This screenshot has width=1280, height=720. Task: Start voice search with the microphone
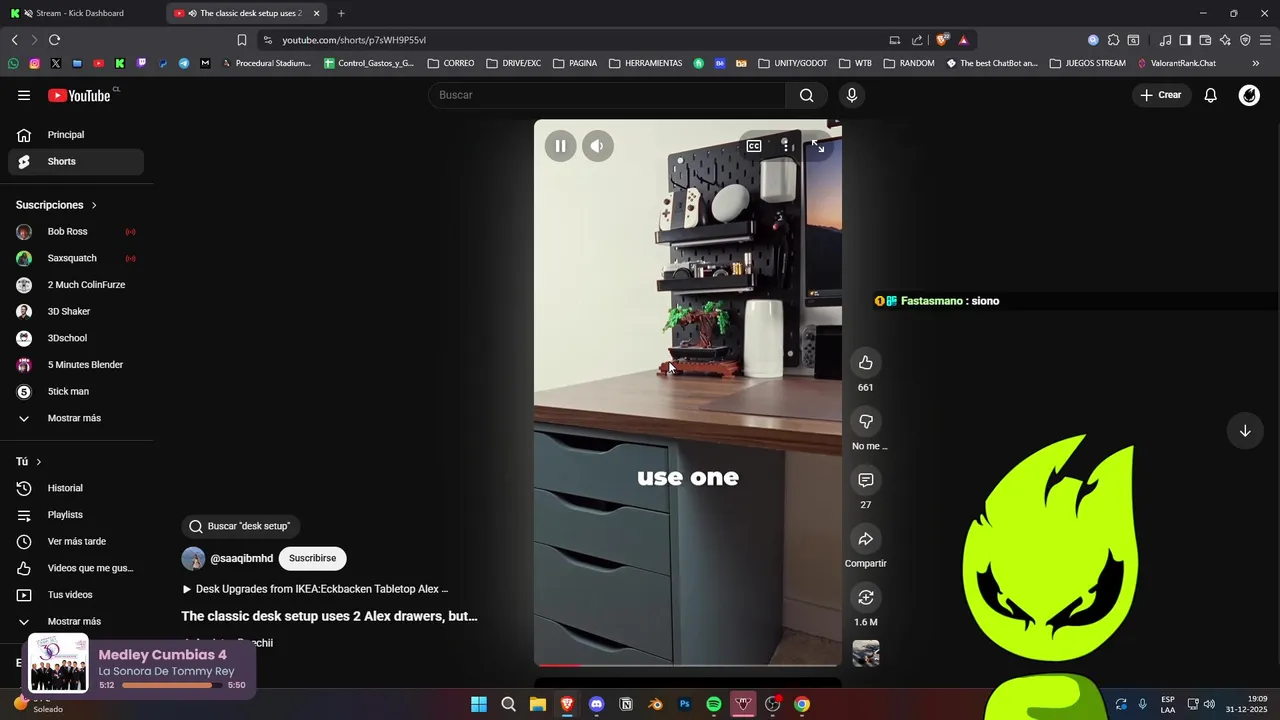tap(851, 95)
